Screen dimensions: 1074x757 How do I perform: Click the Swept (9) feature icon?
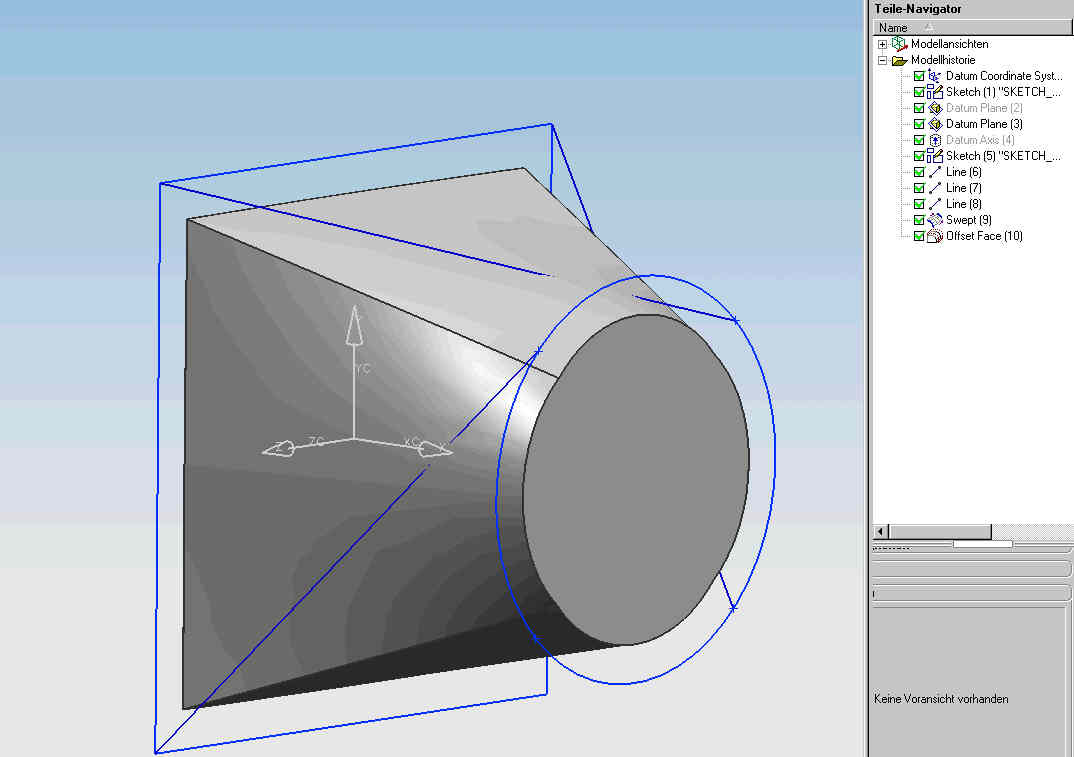933,219
